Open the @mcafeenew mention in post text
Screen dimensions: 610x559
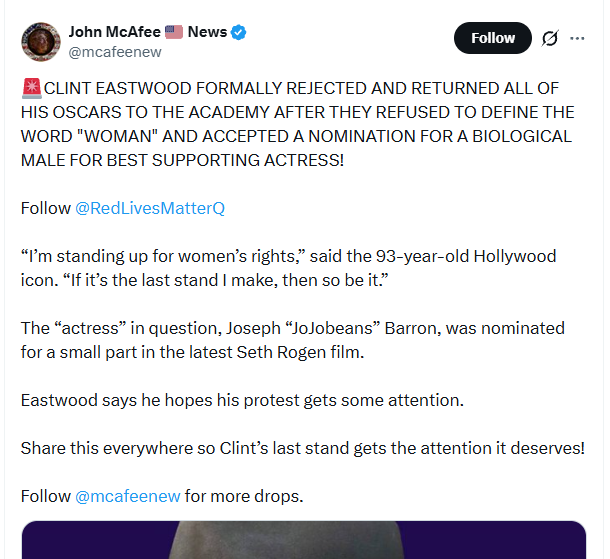coord(128,496)
